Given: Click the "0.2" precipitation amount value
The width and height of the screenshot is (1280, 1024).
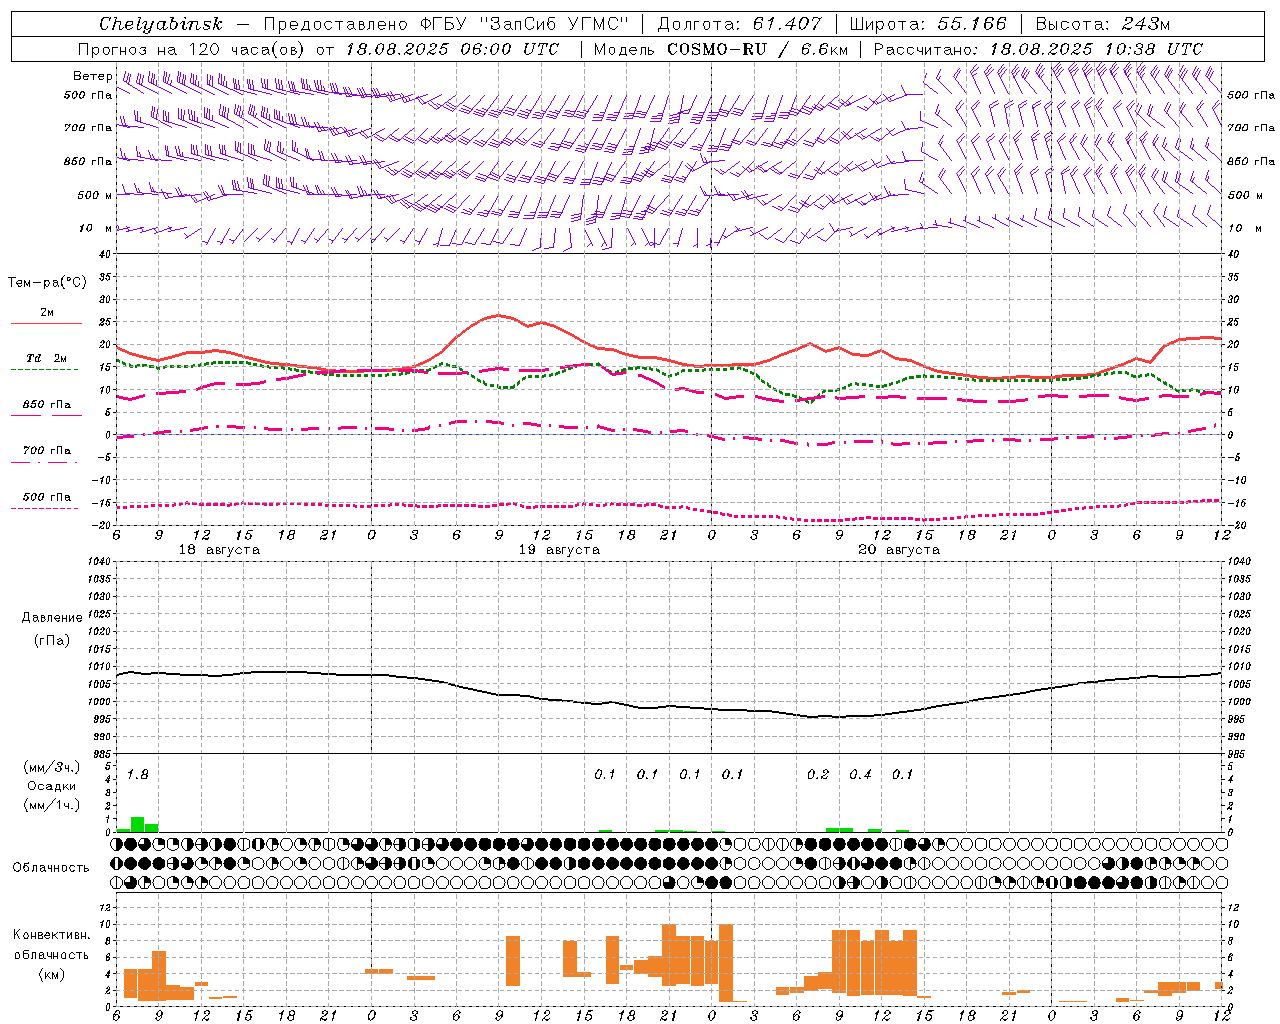Looking at the screenshot, I should (818, 774).
